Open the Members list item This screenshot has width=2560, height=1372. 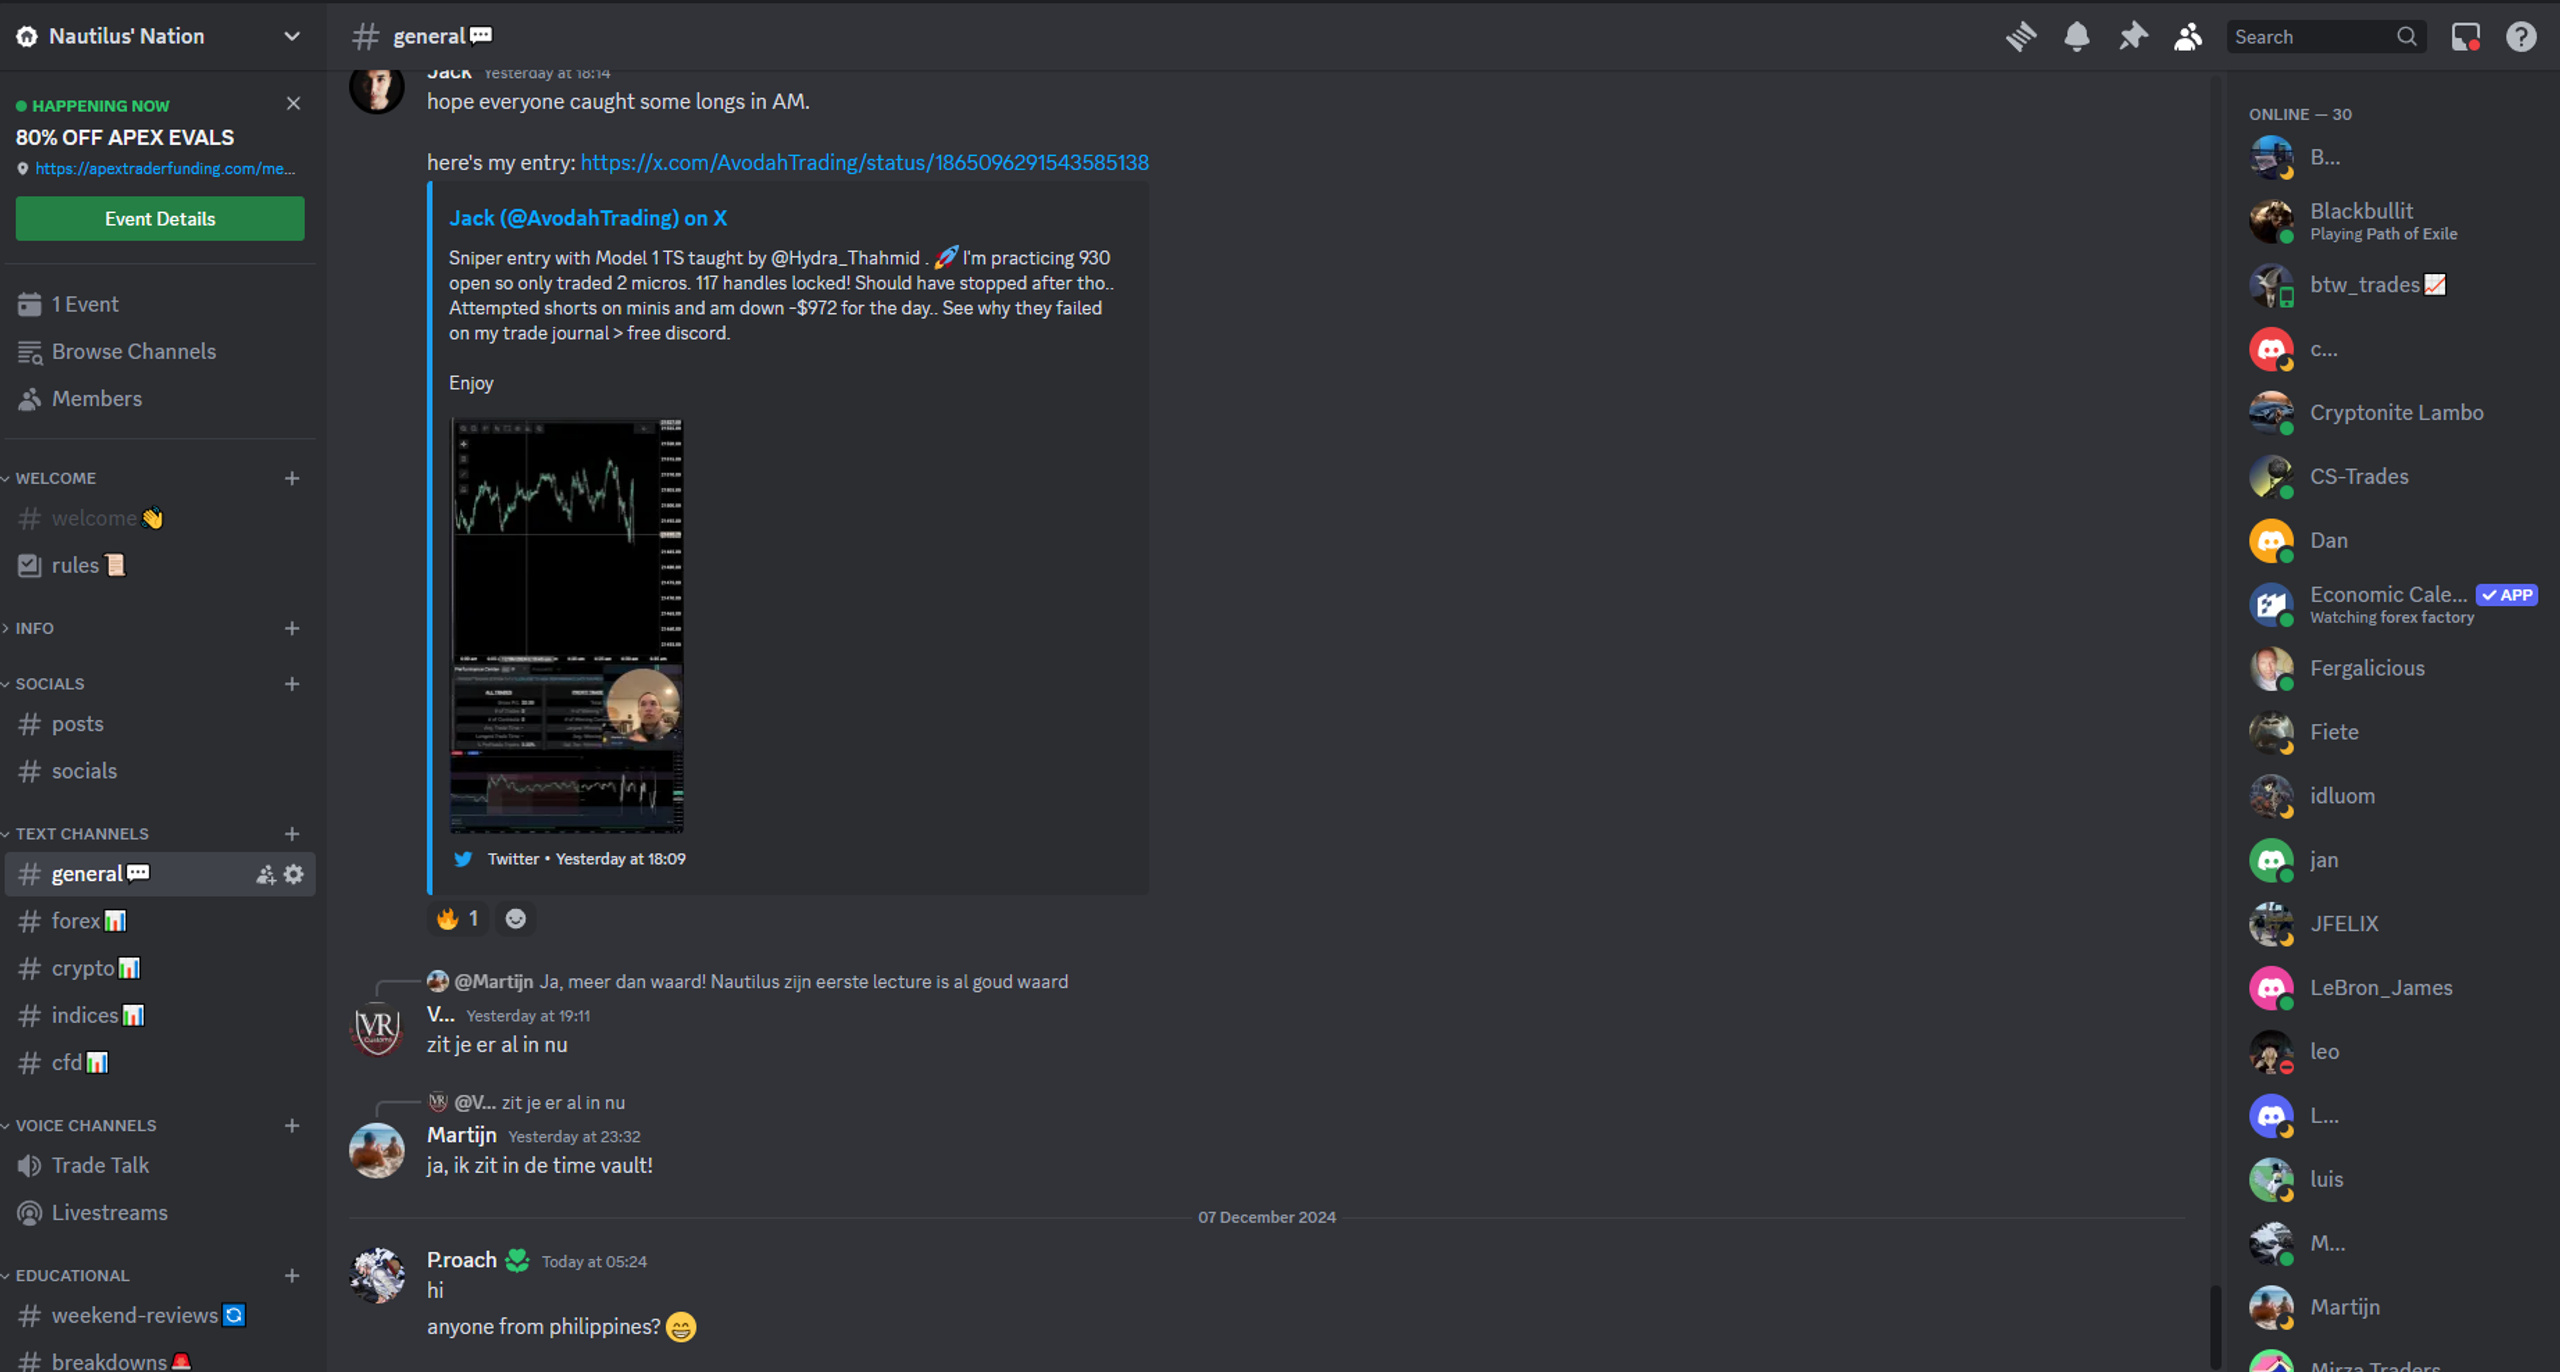click(160, 399)
